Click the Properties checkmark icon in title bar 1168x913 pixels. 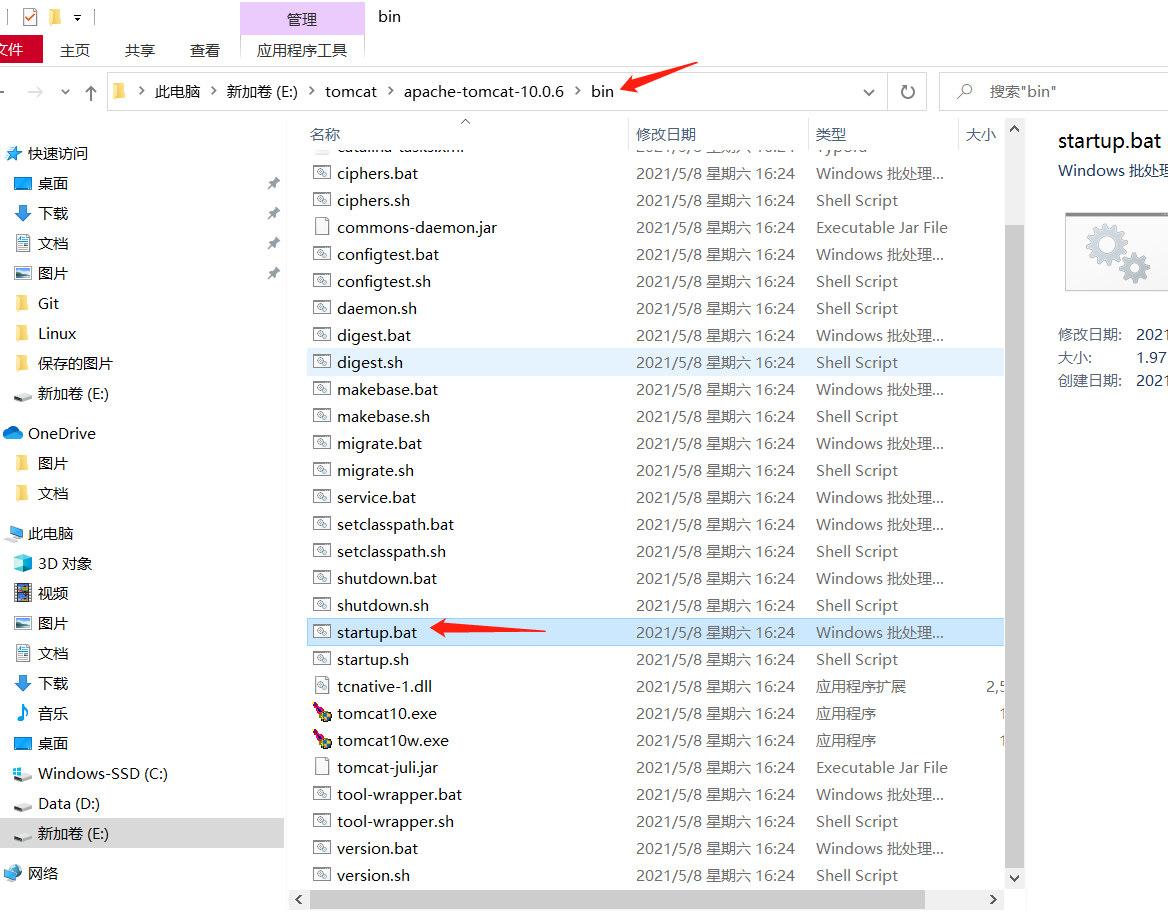[30, 16]
